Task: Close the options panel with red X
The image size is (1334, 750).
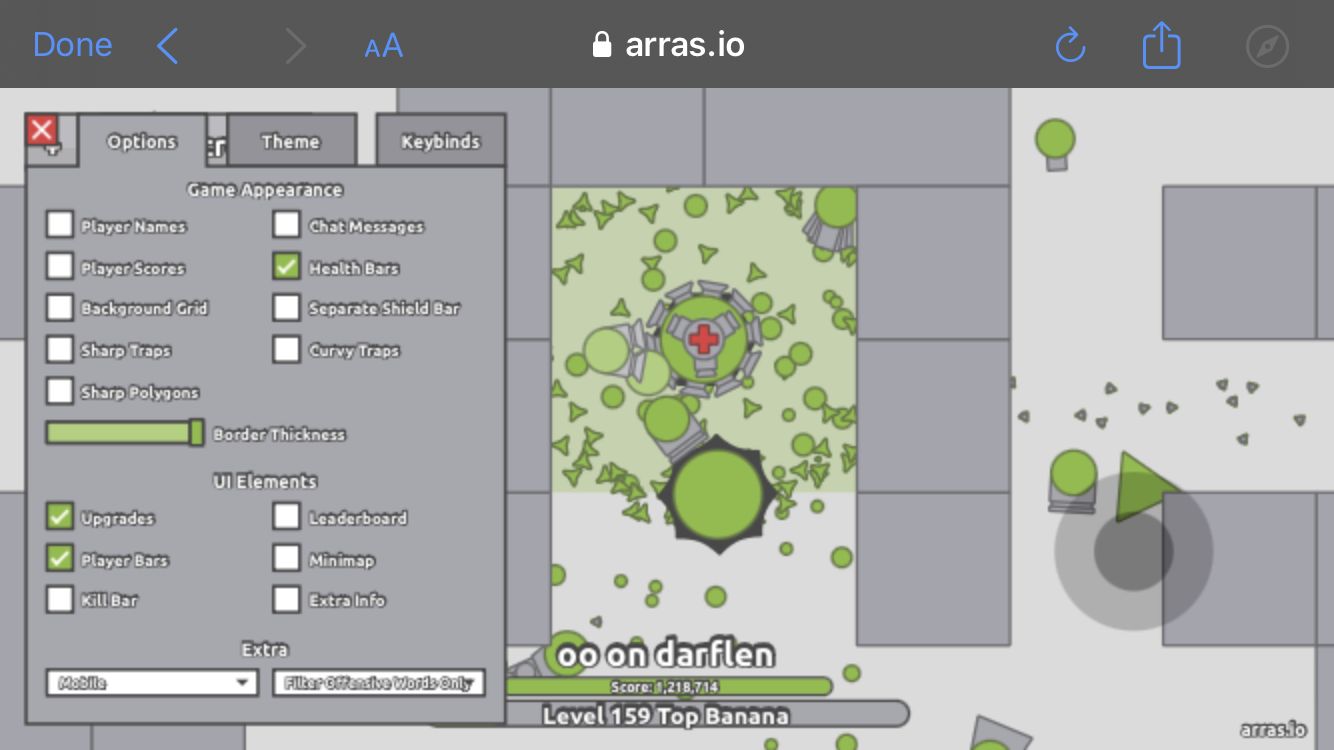Action: 41,129
